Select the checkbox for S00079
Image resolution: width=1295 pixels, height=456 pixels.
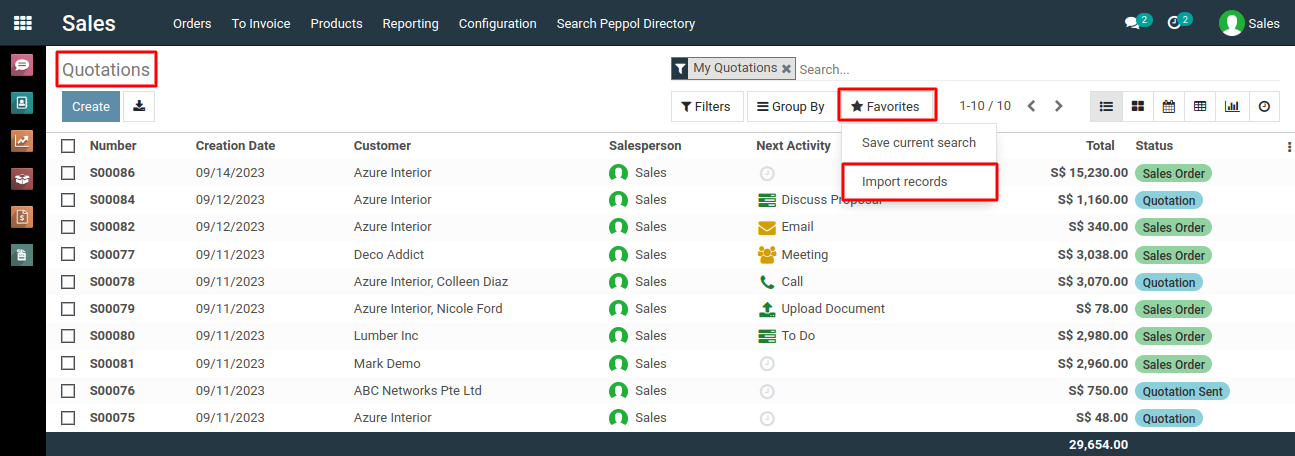tap(68, 309)
